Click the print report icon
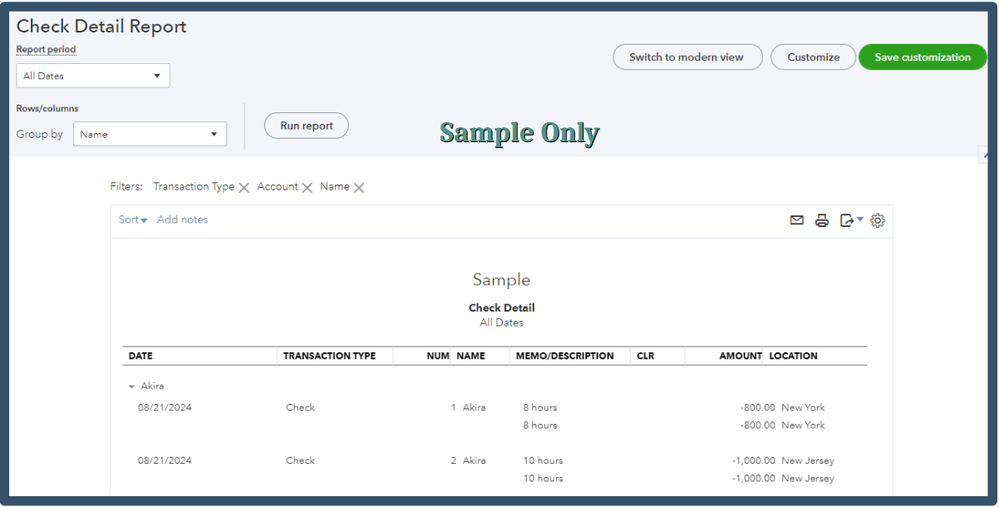The width and height of the screenshot is (999, 507). pyautogui.click(x=822, y=220)
